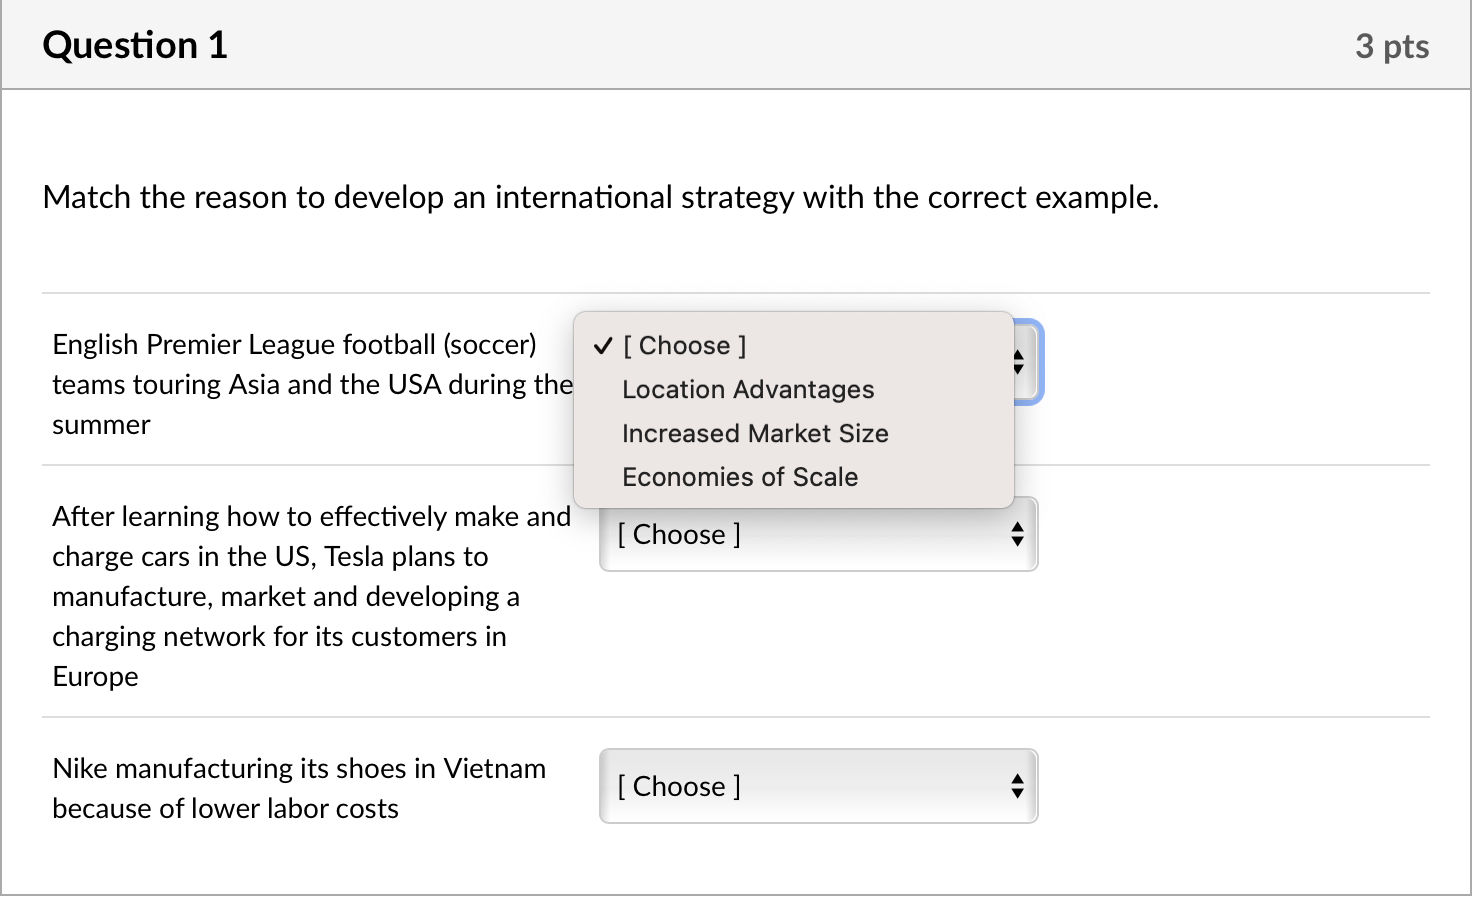Click the "3 pts" label
The width and height of the screenshot is (1478, 904).
pyautogui.click(x=1394, y=45)
